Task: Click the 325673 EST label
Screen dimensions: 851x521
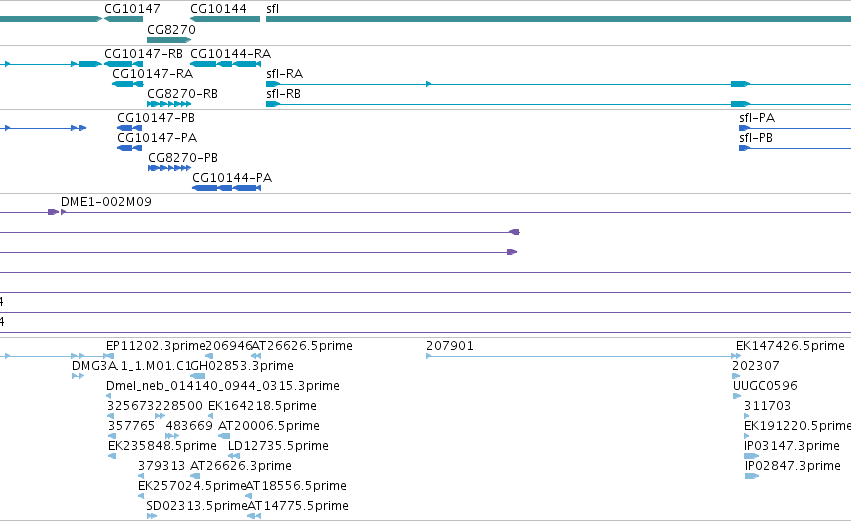Action: (130, 405)
